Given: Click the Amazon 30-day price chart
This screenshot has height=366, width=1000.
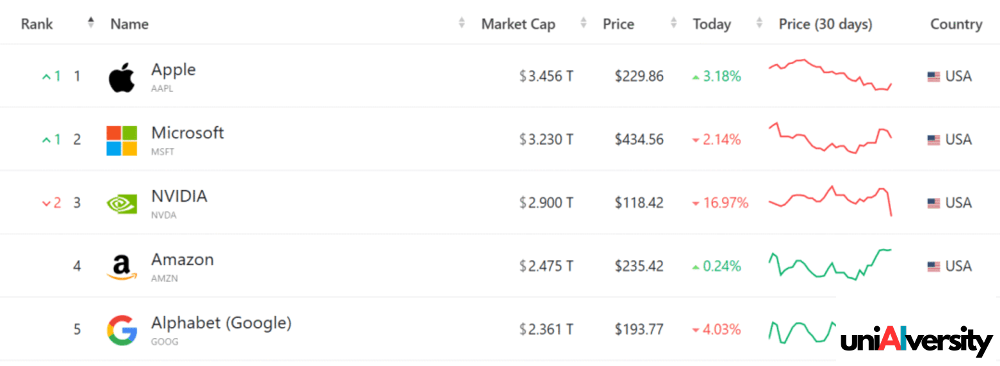Looking at the screenshot, I should click(830, 264).
